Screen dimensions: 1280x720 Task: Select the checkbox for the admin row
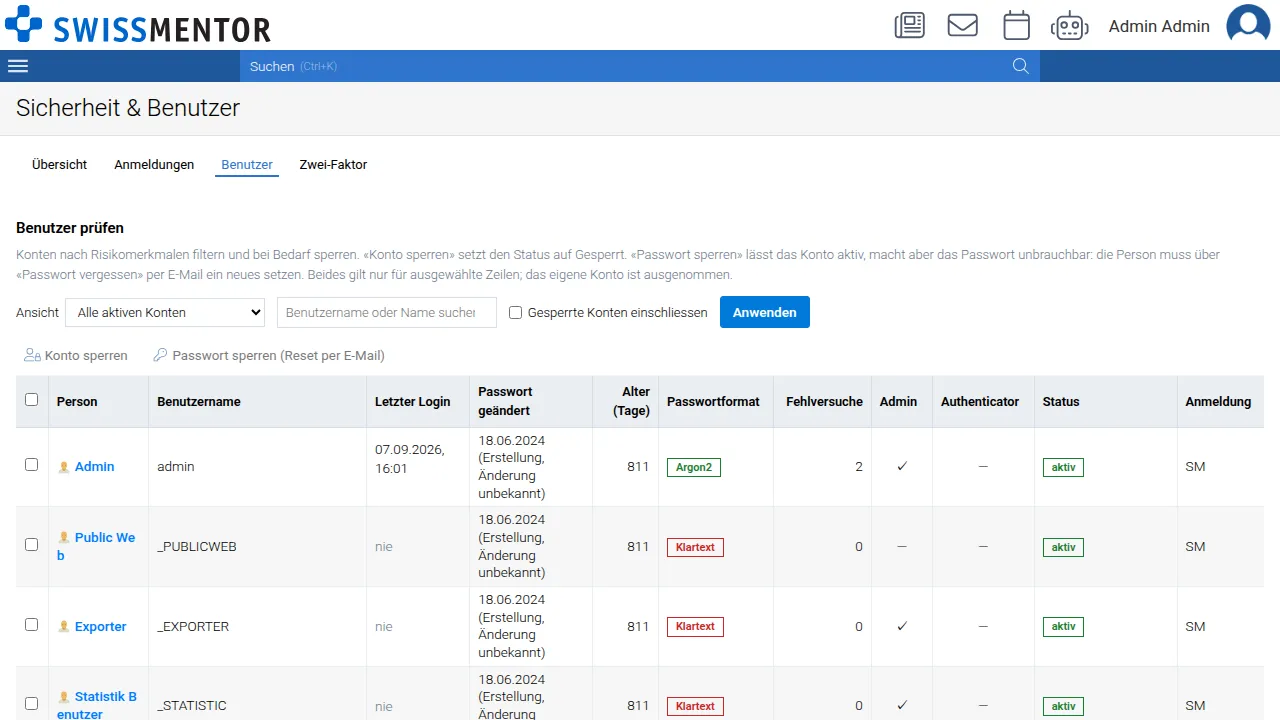tap(31, 465)
